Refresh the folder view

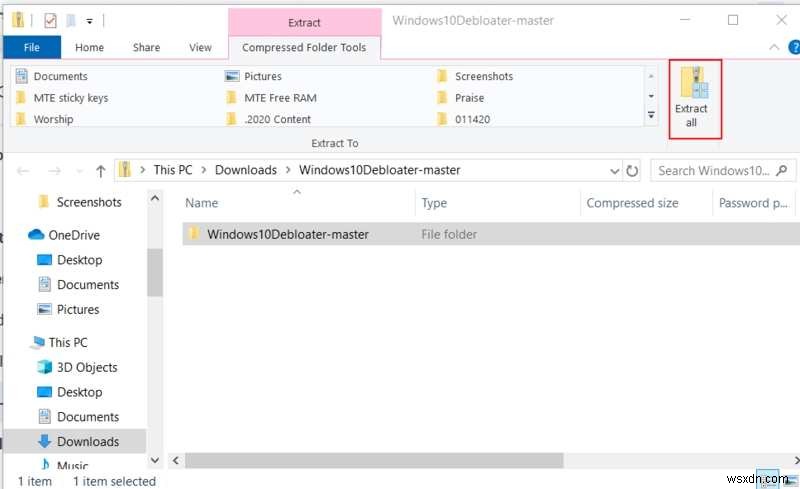point(632,170)
